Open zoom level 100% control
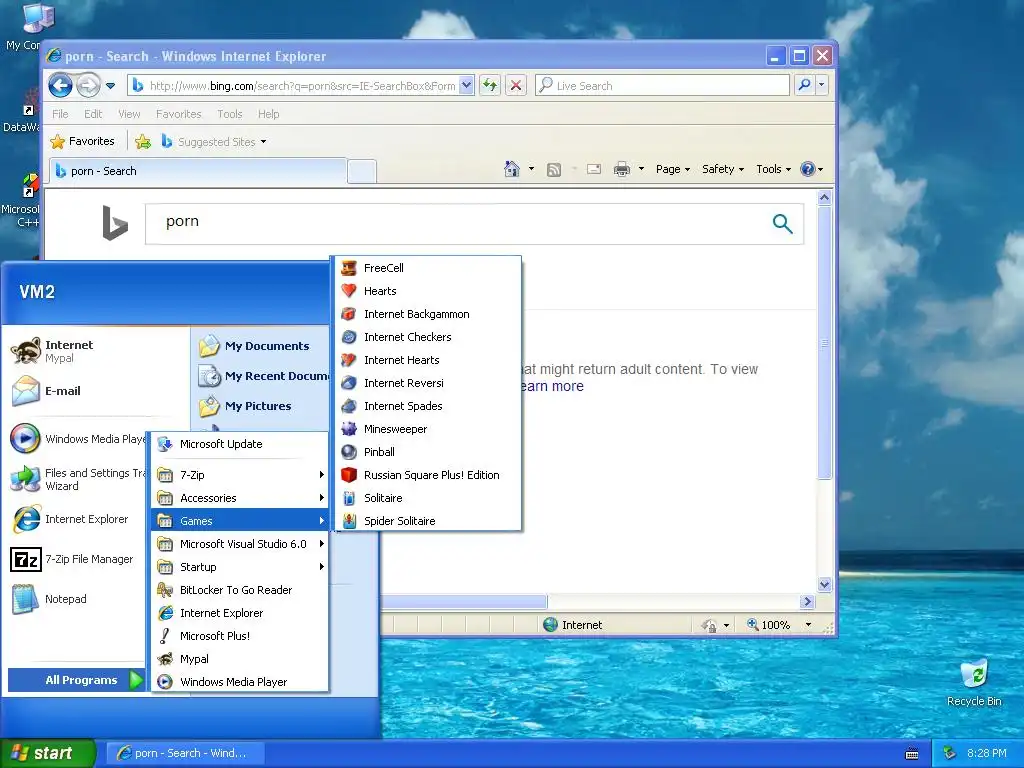 pos(780,625)
